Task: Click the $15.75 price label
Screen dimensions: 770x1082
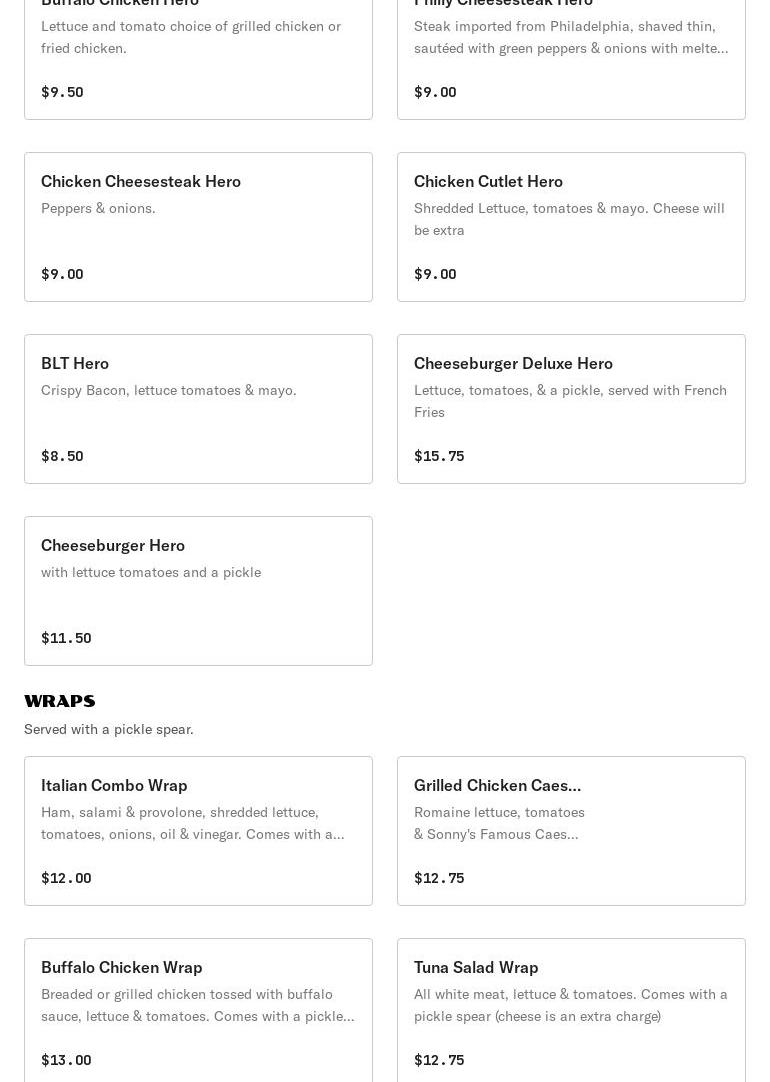Action: point(439,456)
